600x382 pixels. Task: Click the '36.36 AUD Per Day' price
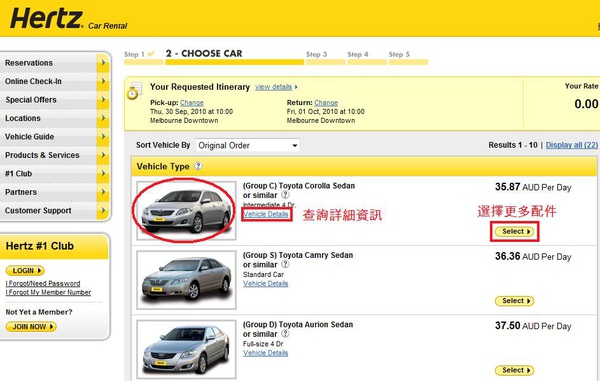[x=533, y=256]
